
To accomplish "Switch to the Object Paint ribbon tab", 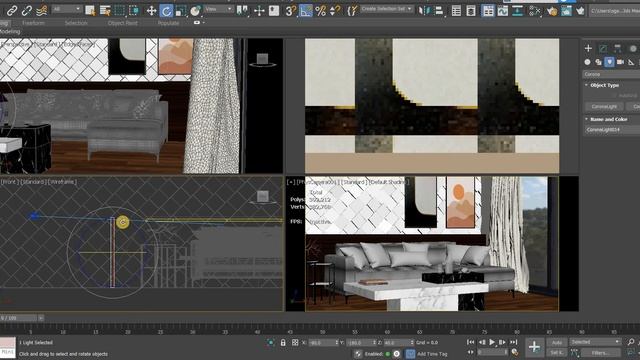I will click(122, 23).
